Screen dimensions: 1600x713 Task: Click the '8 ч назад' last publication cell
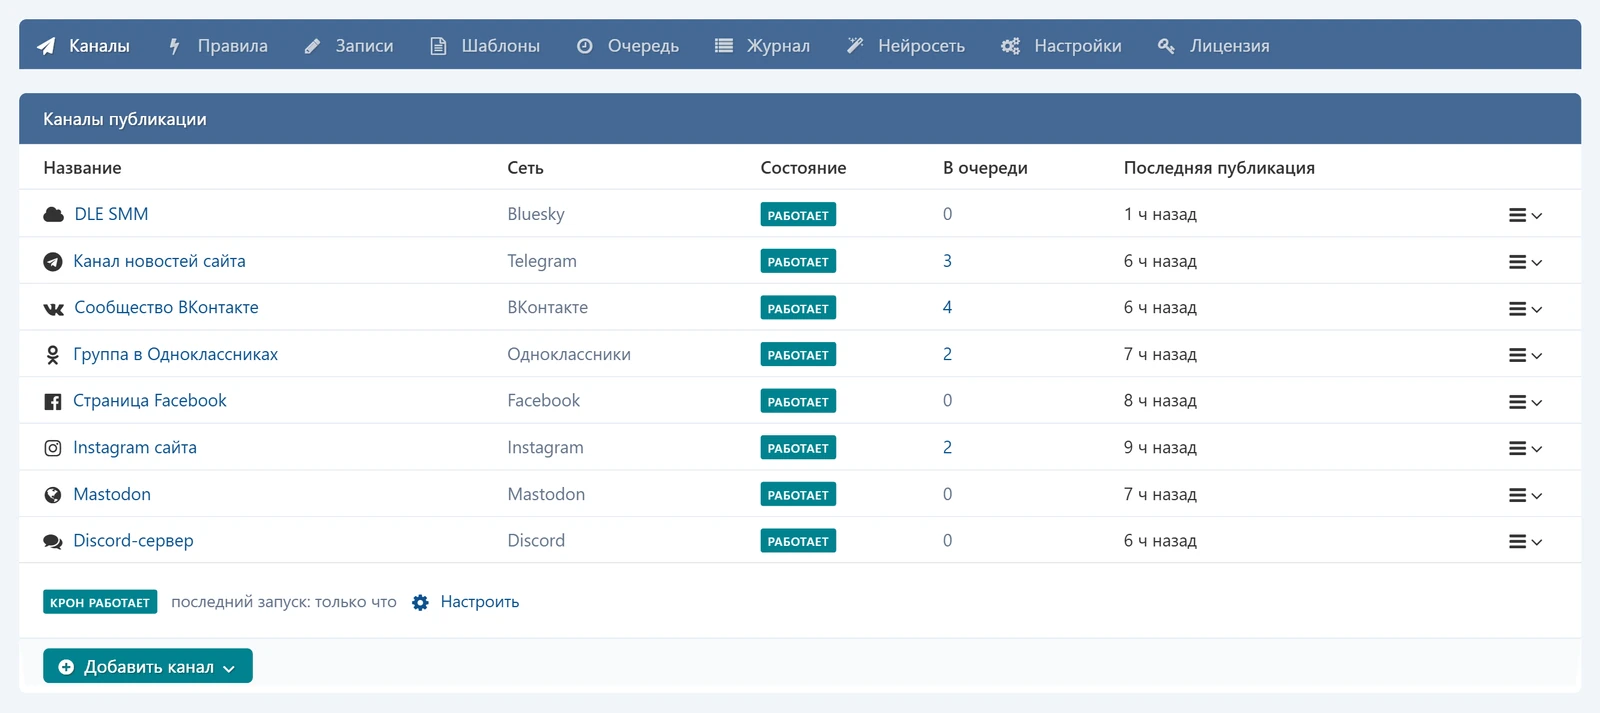point(1160,400)
